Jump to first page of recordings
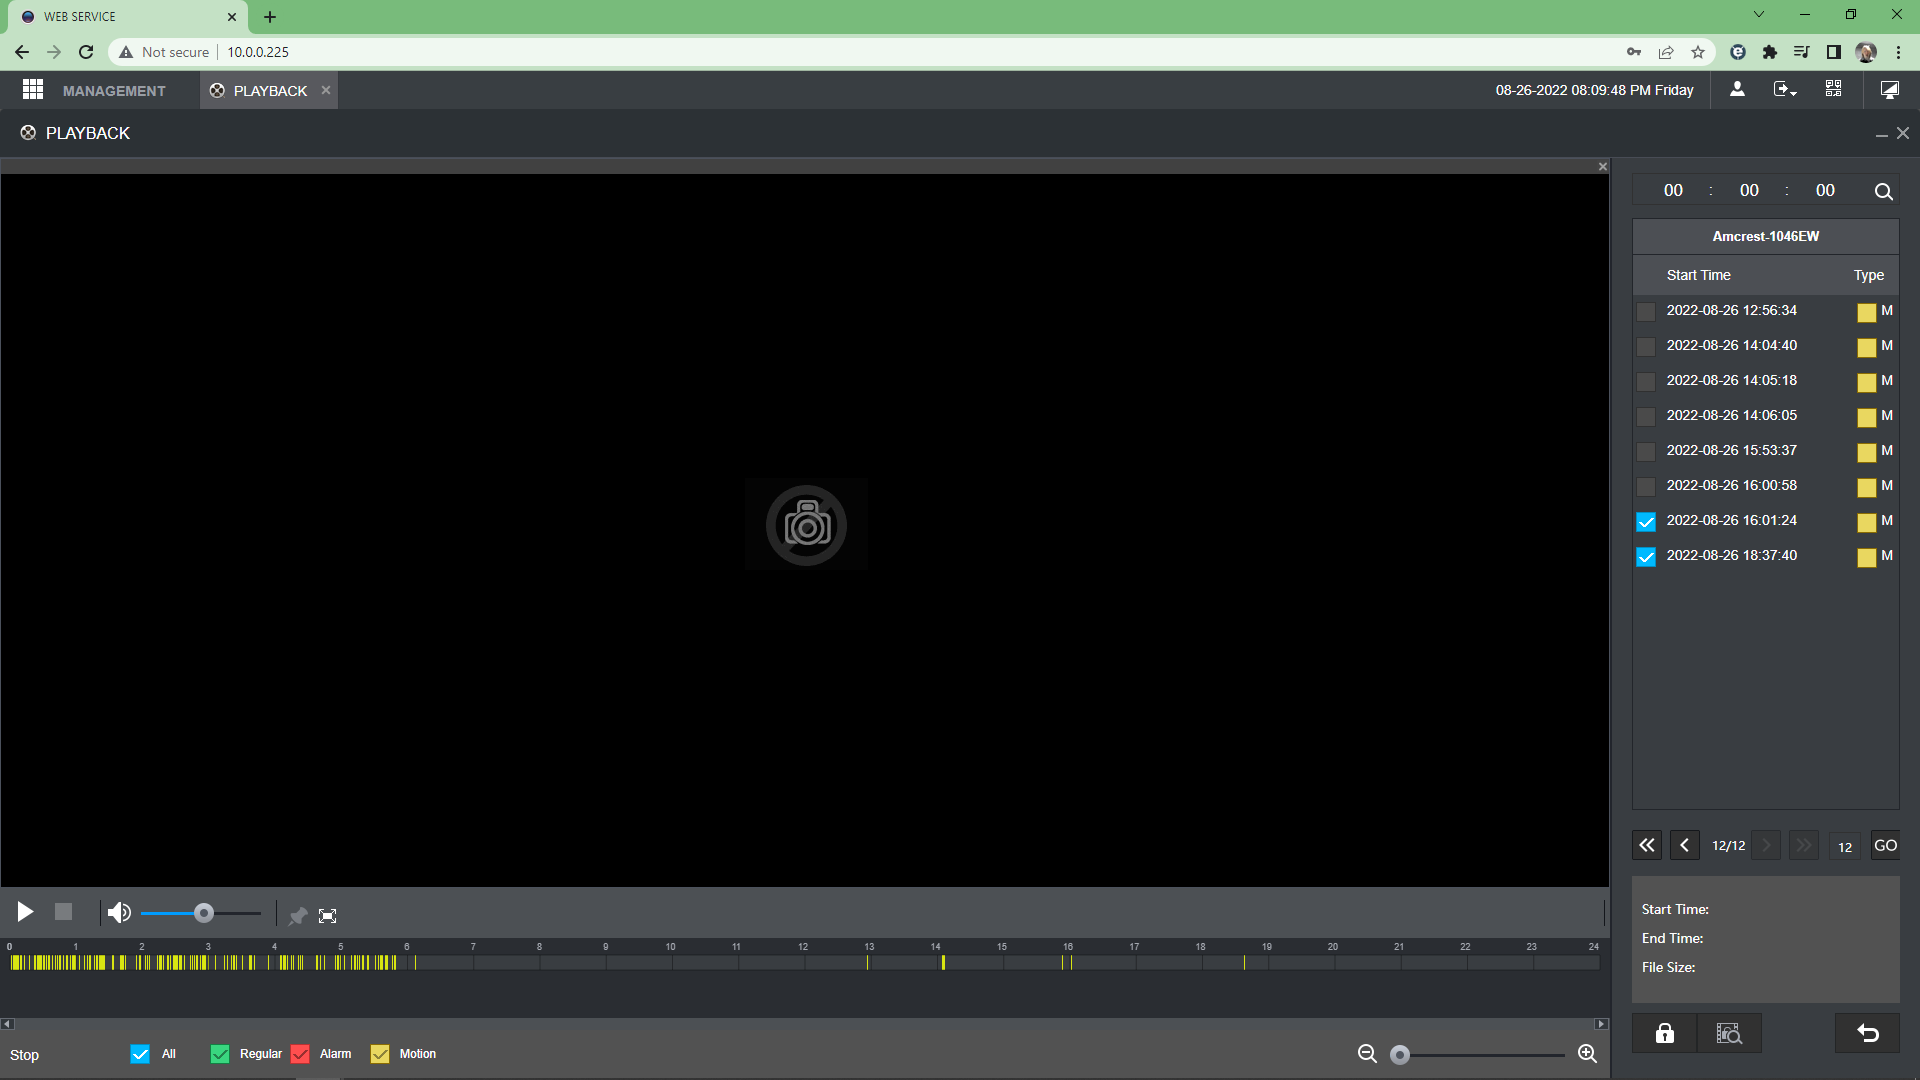 (x=1647, y=846)
